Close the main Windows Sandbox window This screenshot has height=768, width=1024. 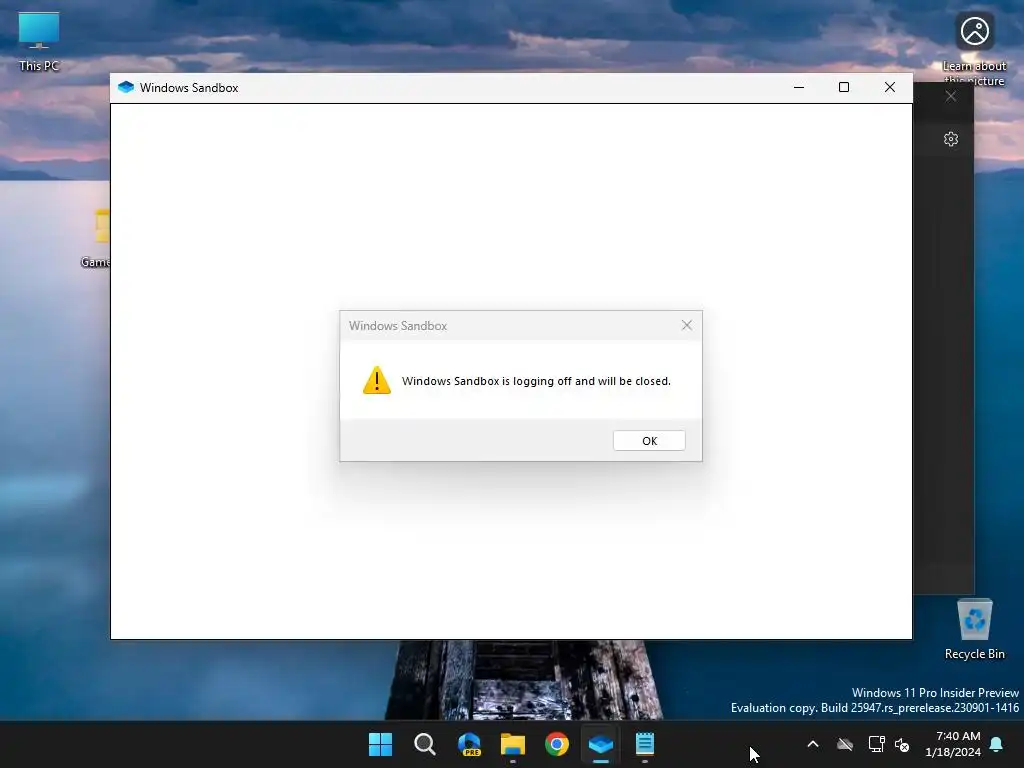click(x=889, y=88)
